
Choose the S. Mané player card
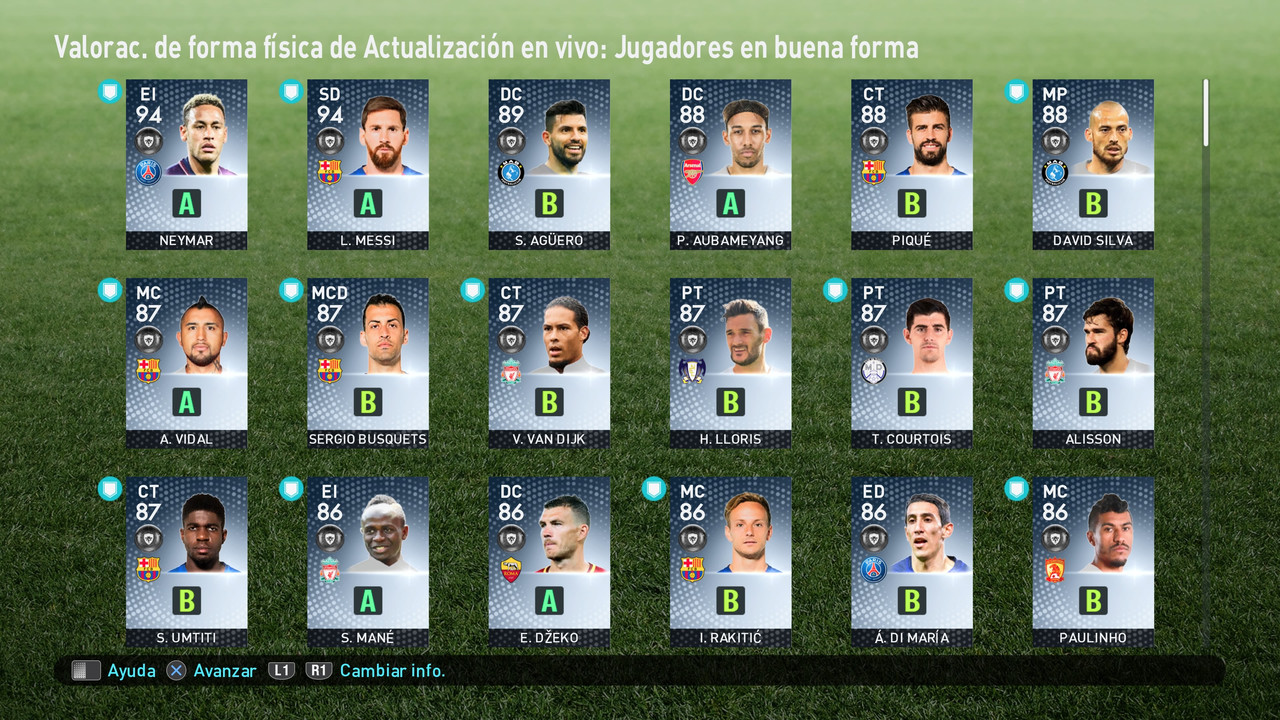pos(367,562)
